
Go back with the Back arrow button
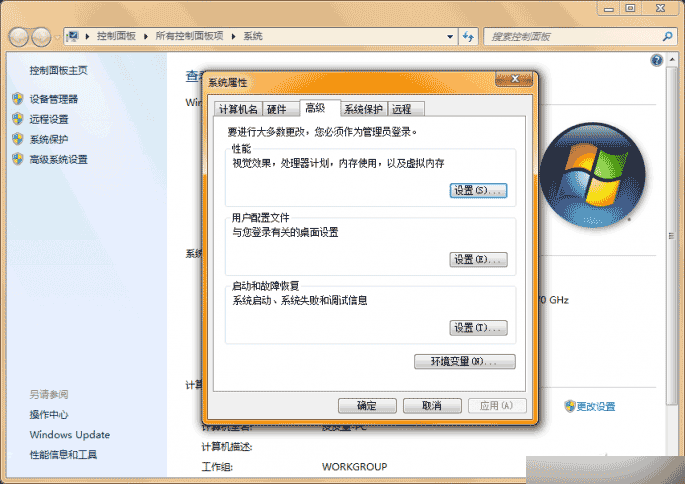click(19, 37)
